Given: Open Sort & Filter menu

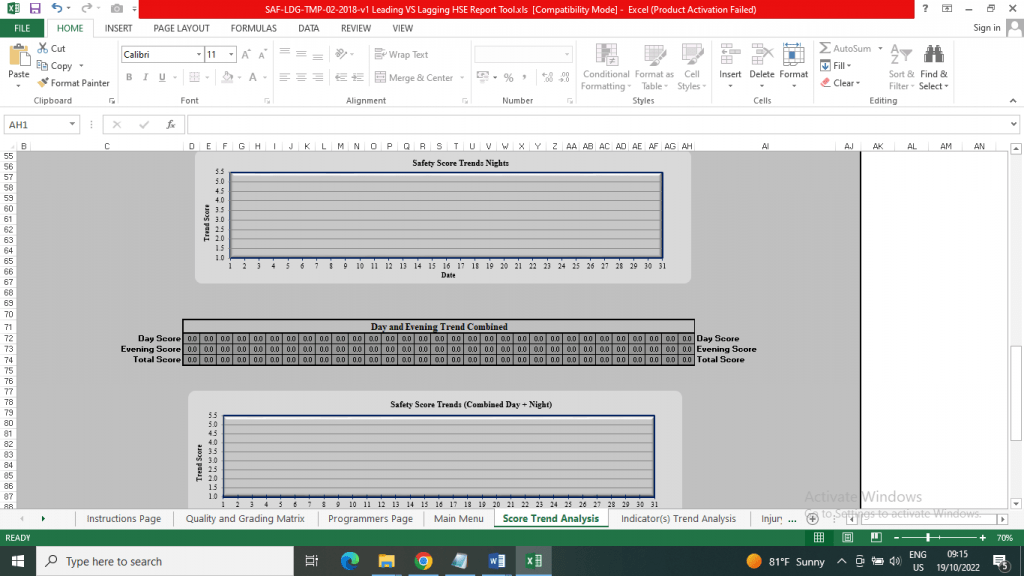Looking at the screenshot, I should [901, 68].
